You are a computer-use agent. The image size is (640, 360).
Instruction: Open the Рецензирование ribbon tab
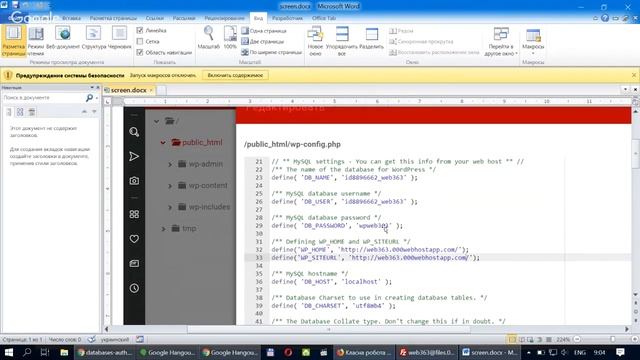pos(224,18)
